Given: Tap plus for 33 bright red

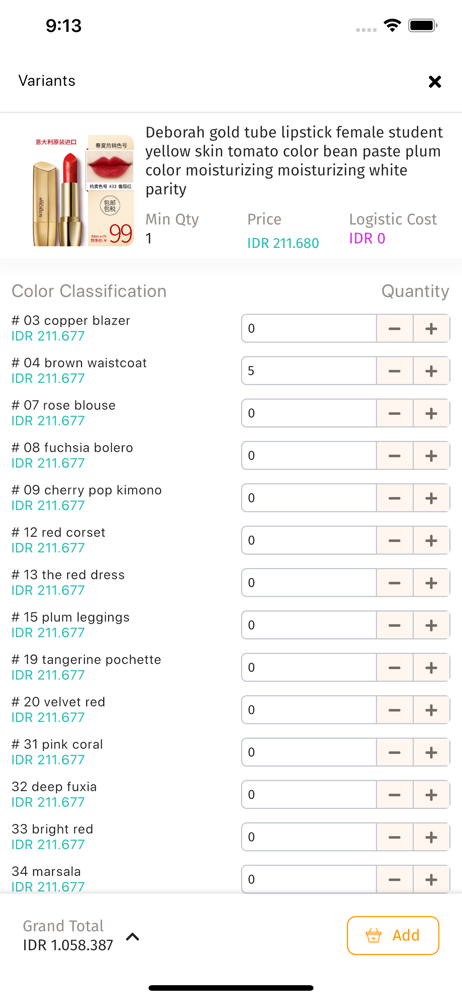Looking at the screenshot, I should 431,837.
